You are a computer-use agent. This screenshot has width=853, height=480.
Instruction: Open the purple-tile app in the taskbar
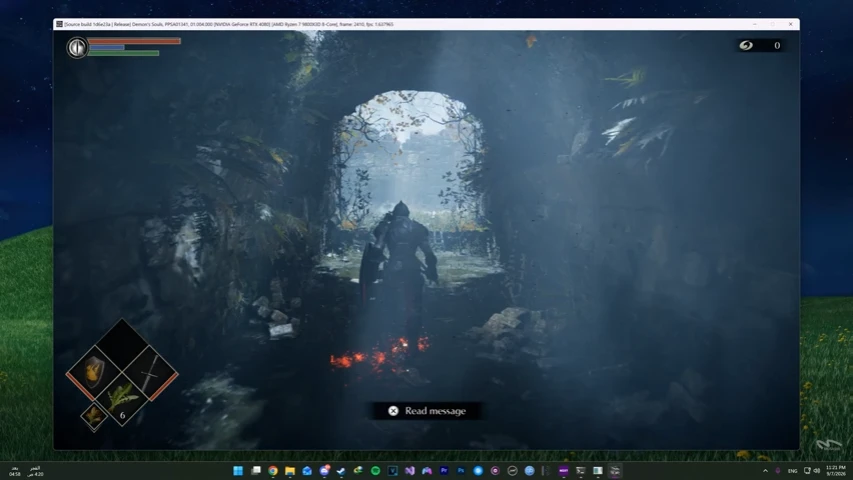click(564, 471)
